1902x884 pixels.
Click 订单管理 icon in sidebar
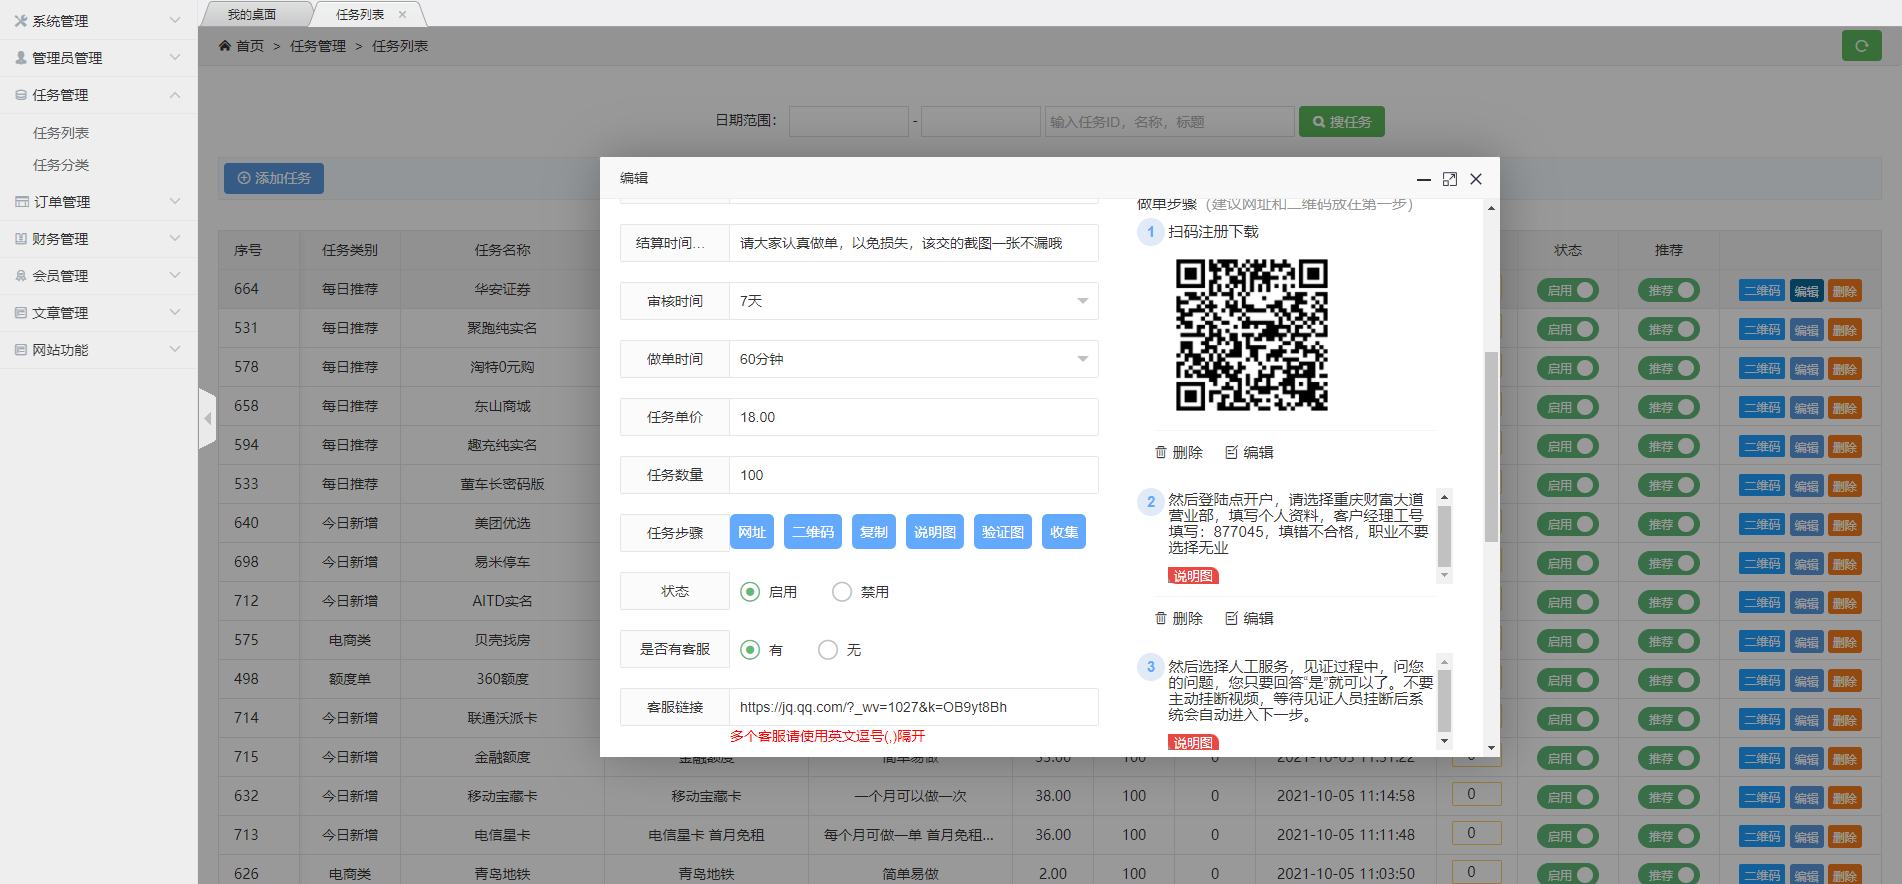click(21, 201)
